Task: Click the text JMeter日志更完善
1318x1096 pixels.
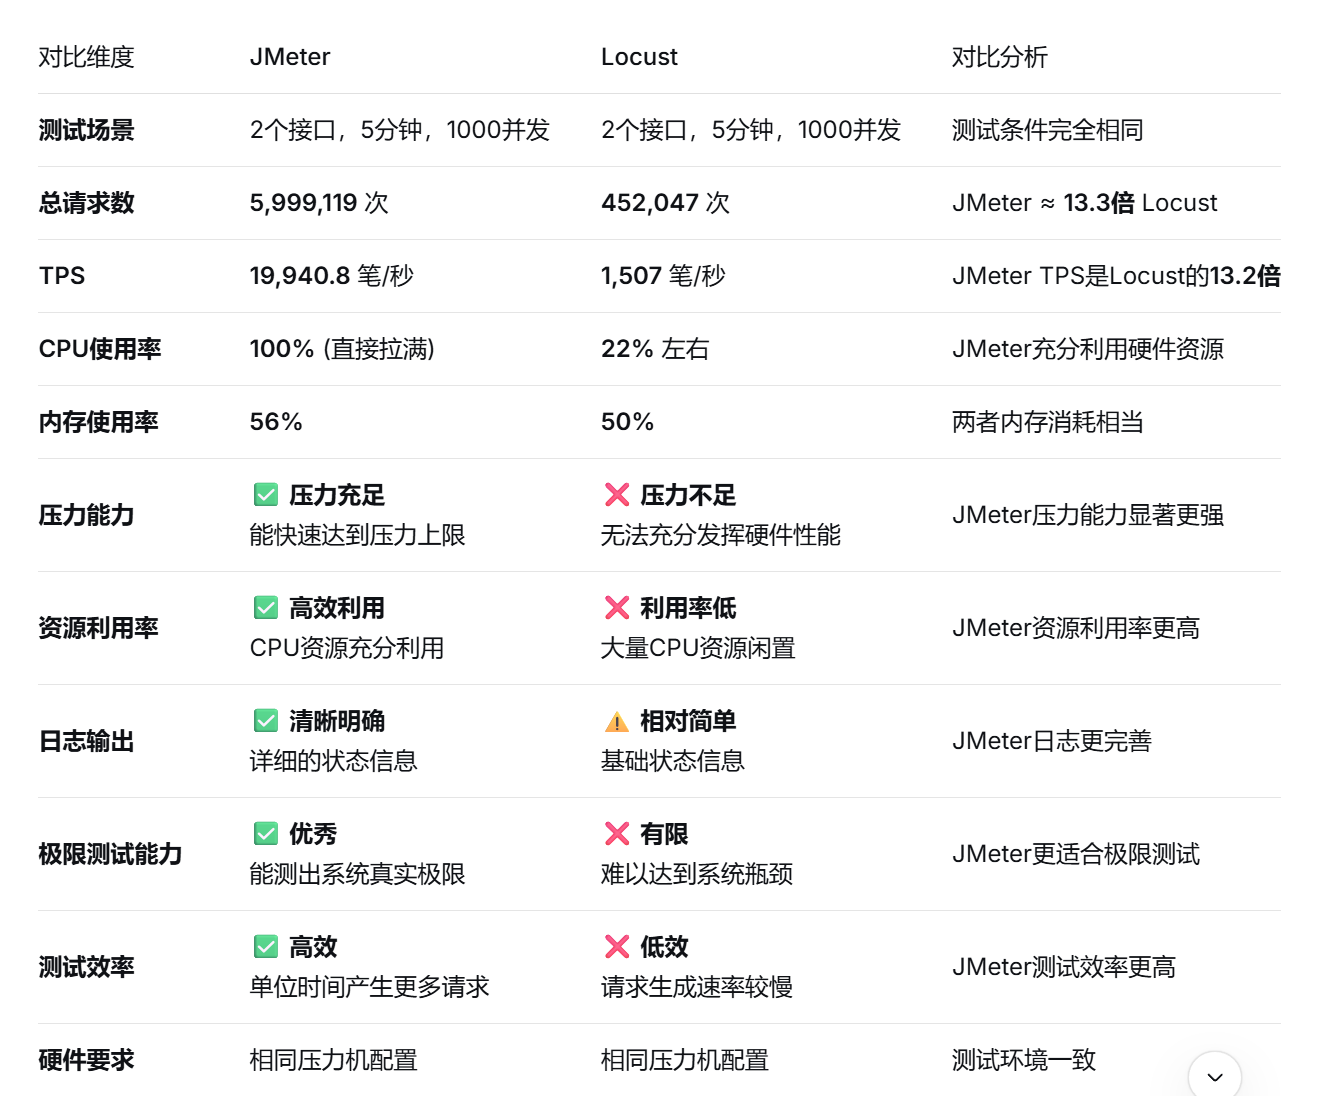Action: pyautogui.click(x=1052, y=741)
